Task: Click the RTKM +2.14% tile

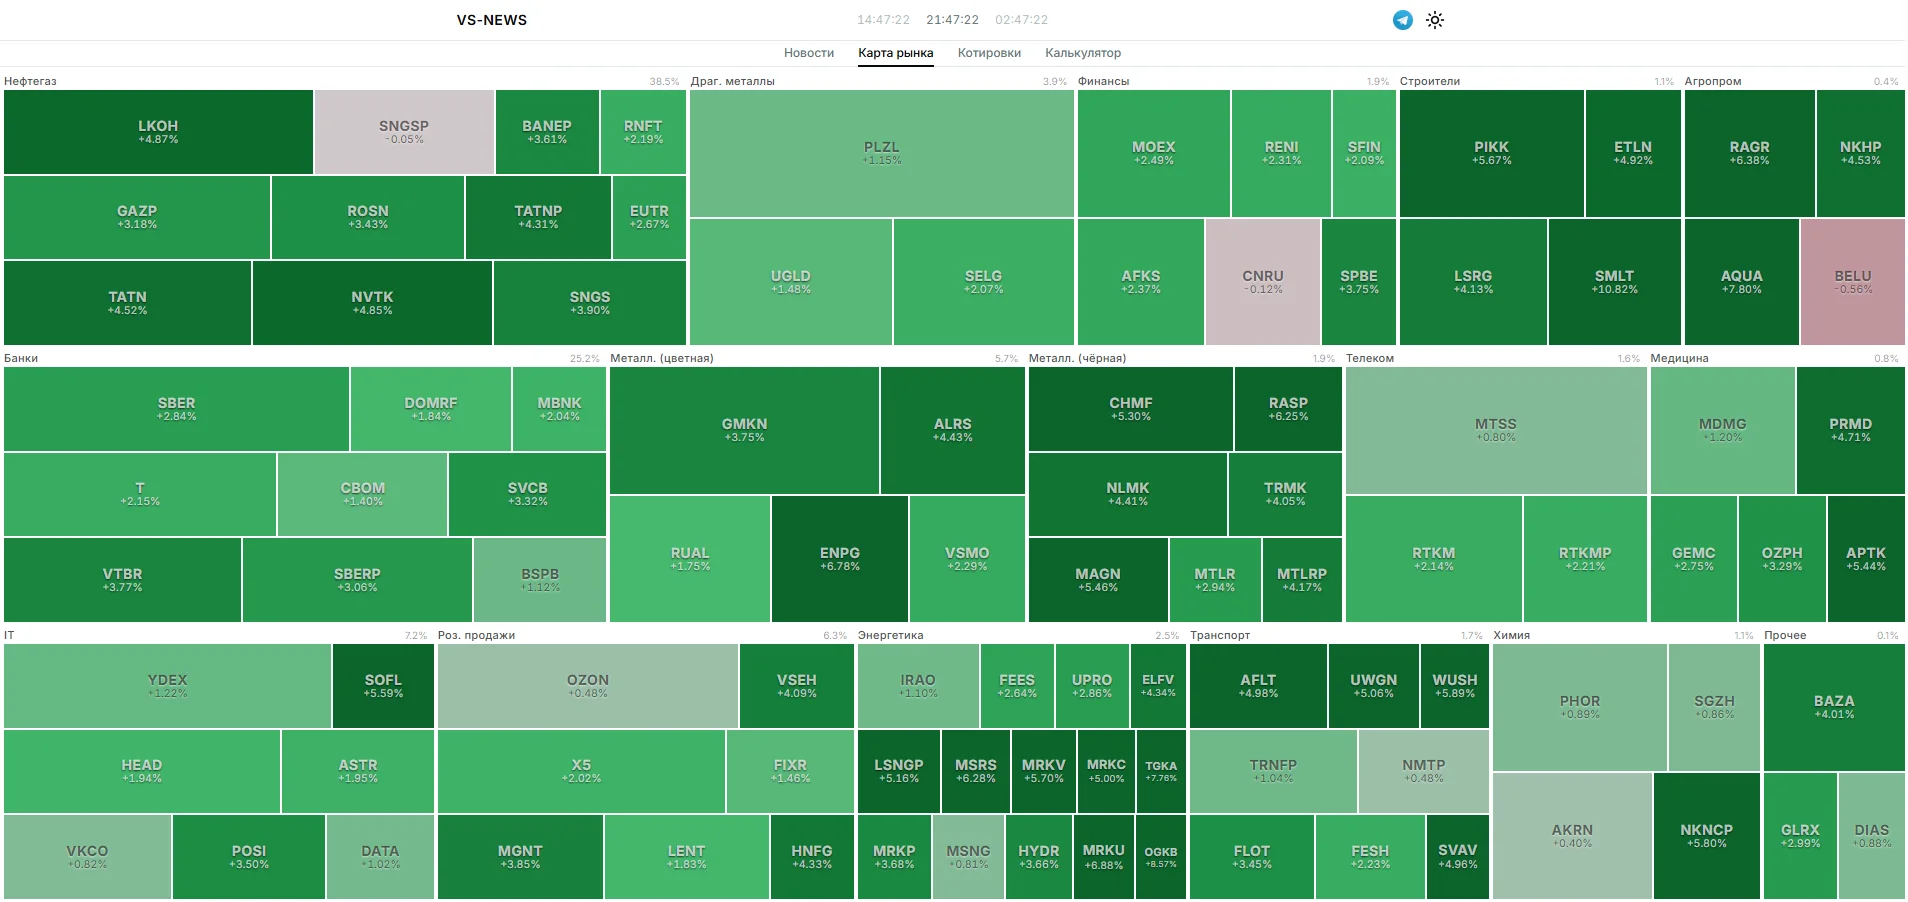Action: [x=1434, y=559]
